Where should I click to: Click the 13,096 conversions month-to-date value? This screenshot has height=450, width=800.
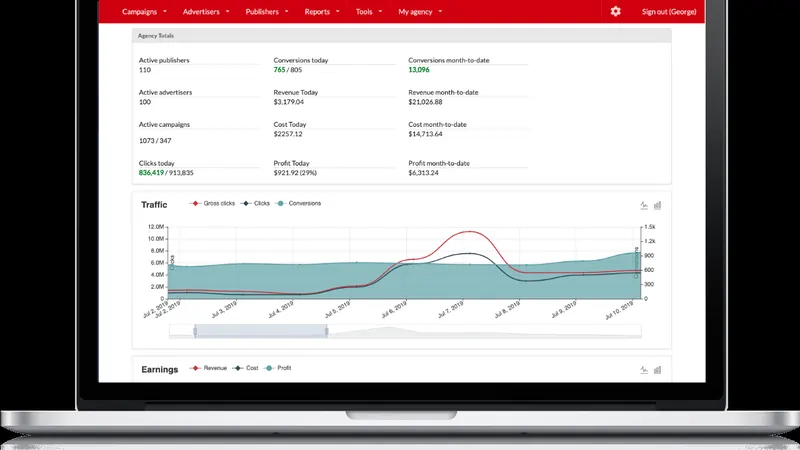point(418,70)
